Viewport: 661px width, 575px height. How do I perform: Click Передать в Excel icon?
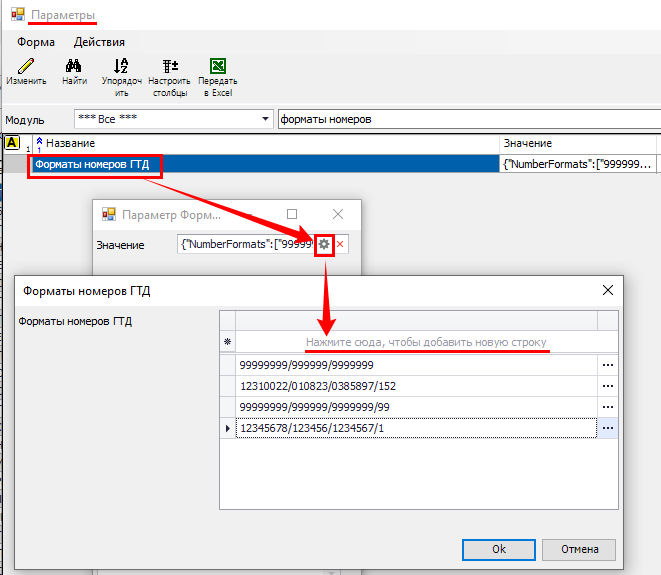click(216, 67)
